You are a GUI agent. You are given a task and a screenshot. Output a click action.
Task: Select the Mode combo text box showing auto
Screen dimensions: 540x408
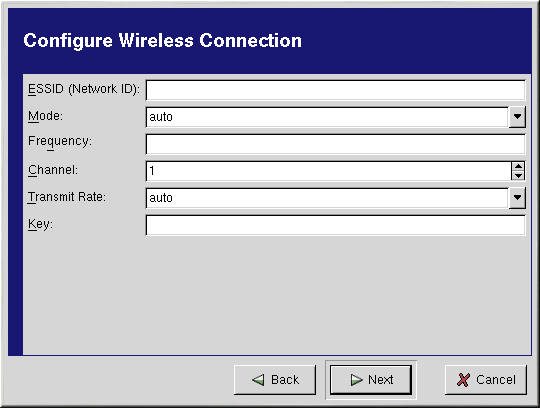pos(327,117)
